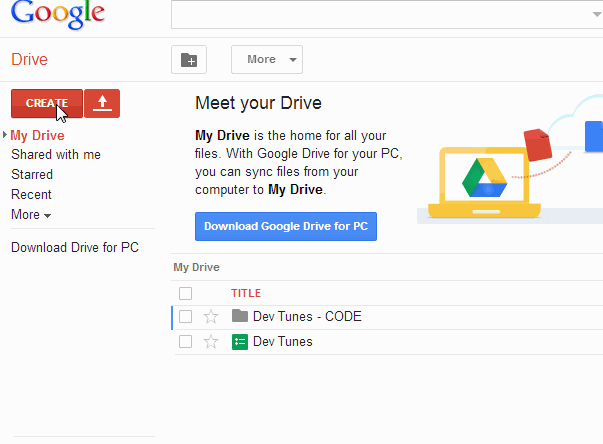Click the gray folder icon of Dev Tunes - CODE
The height and width of the screenshot is (444, 603).
(x=240, y=316)
